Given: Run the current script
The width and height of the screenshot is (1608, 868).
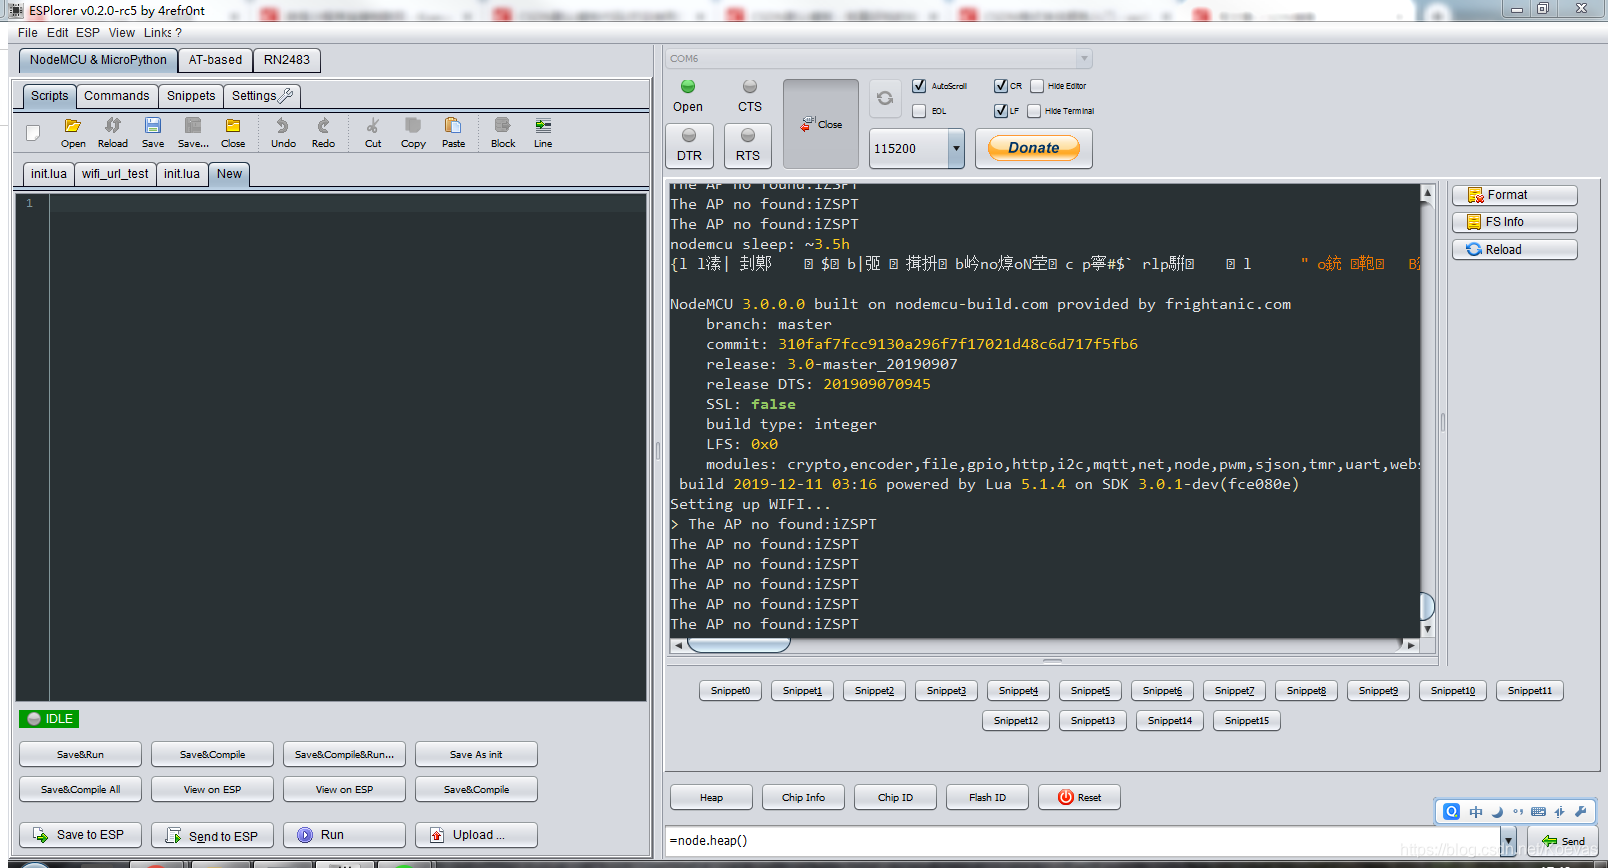Looking at the screenshot, I should click(x=344, y=835).
